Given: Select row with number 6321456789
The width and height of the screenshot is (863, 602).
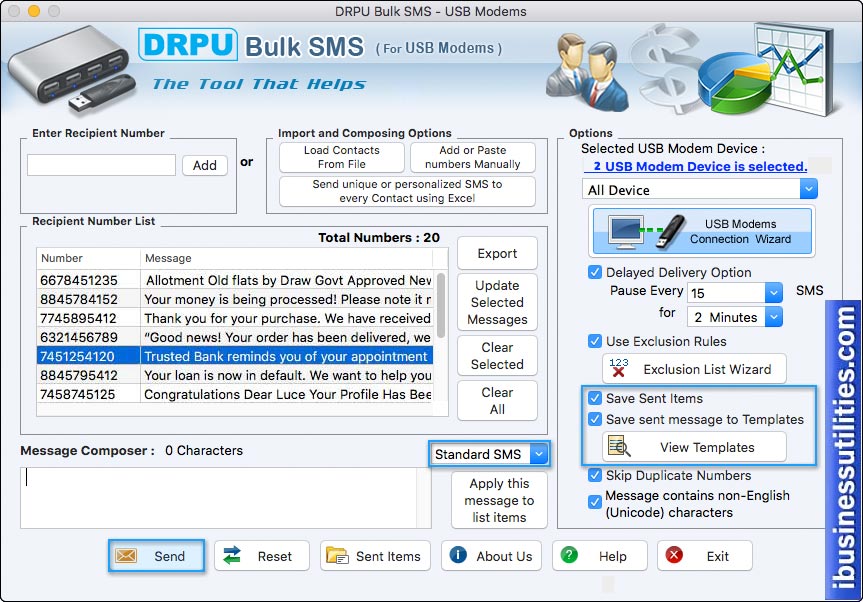Looking at the screenshot, I should tap(235, 337).
